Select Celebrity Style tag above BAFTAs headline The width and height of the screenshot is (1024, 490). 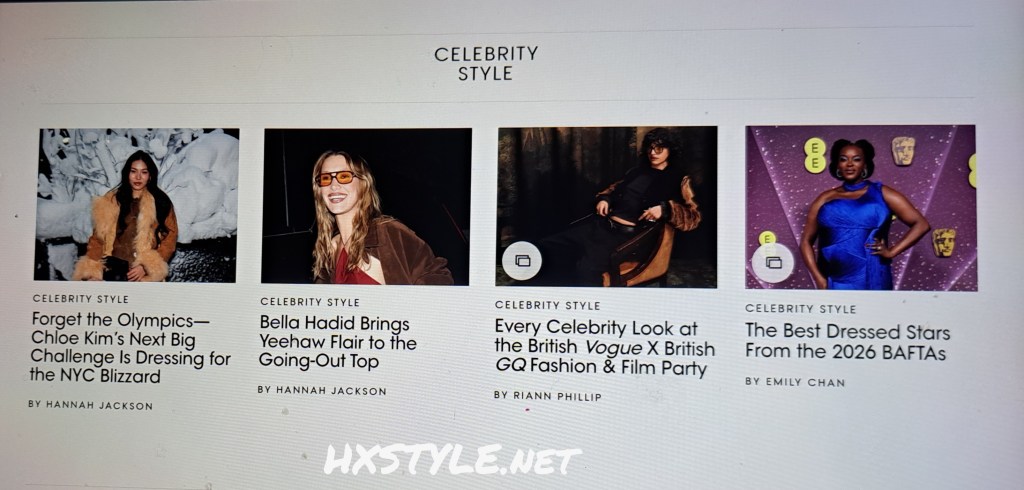pos(800,308)
